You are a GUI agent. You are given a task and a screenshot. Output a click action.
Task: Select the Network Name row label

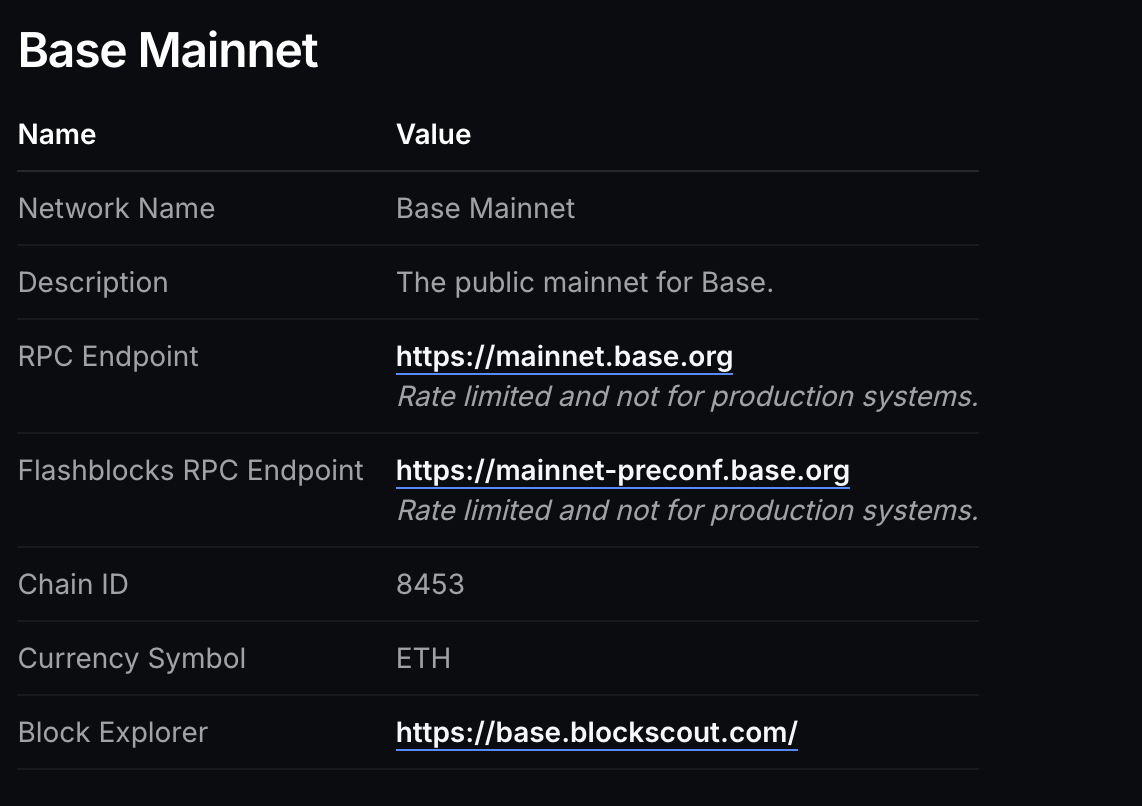[x=116, y=209]
